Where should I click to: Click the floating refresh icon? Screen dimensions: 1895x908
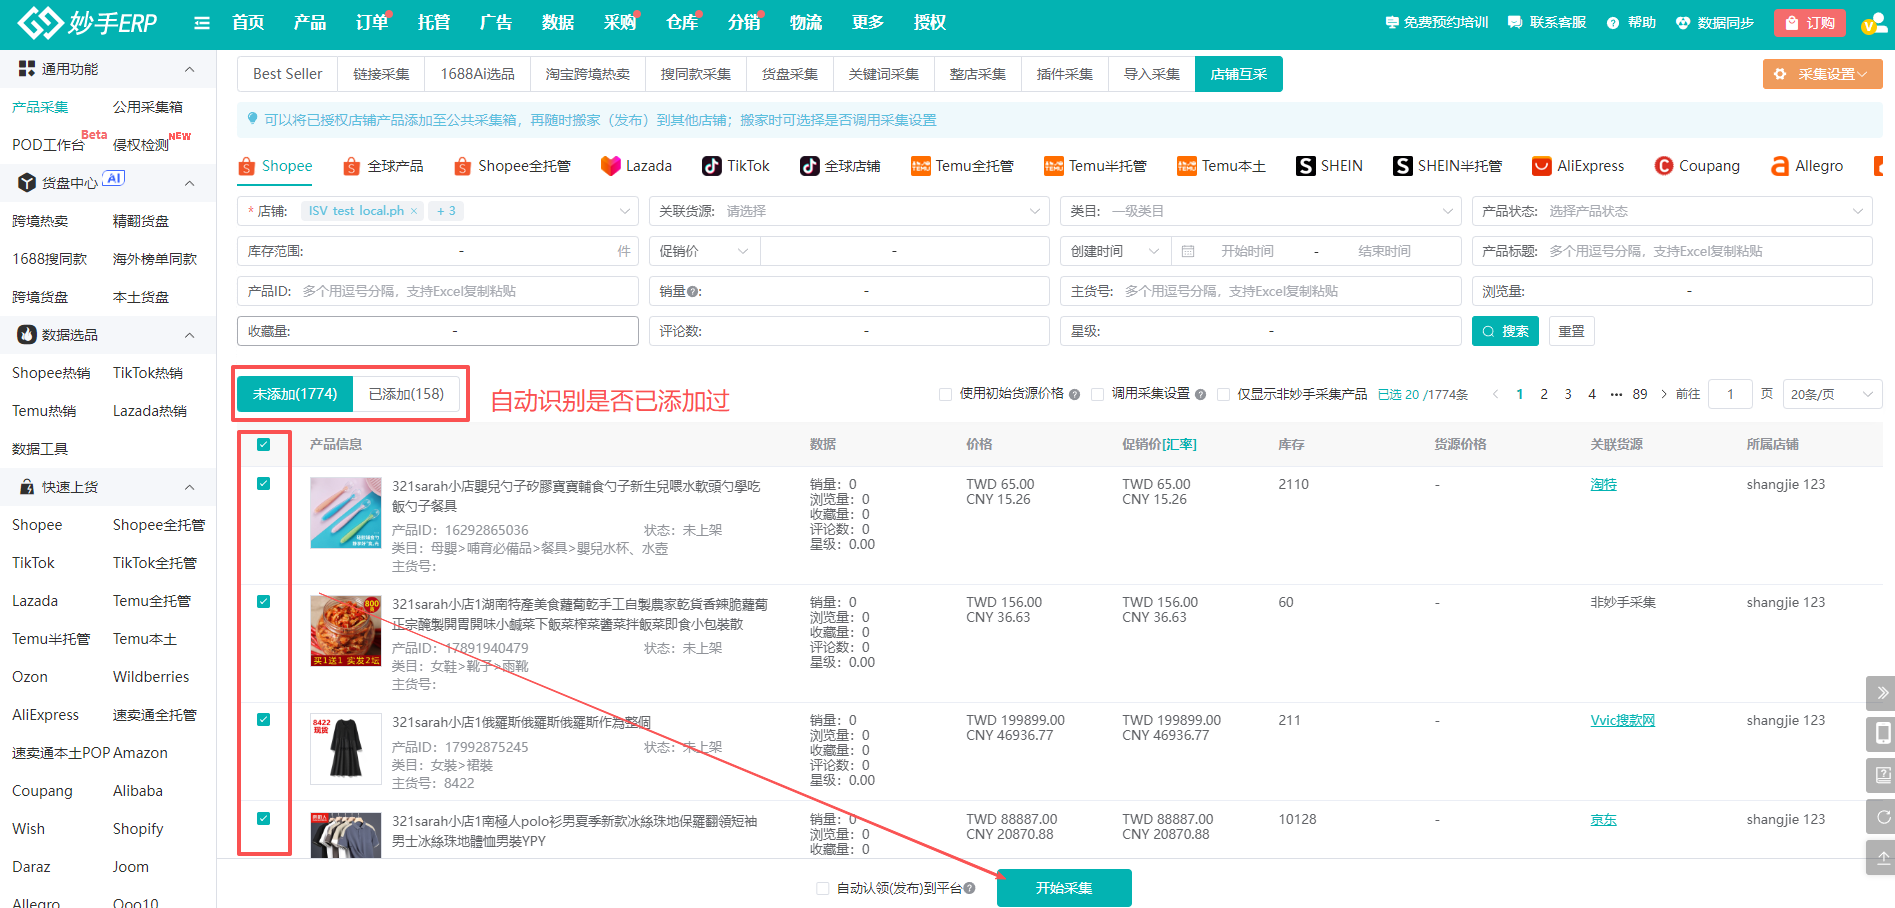point(1882,816)
